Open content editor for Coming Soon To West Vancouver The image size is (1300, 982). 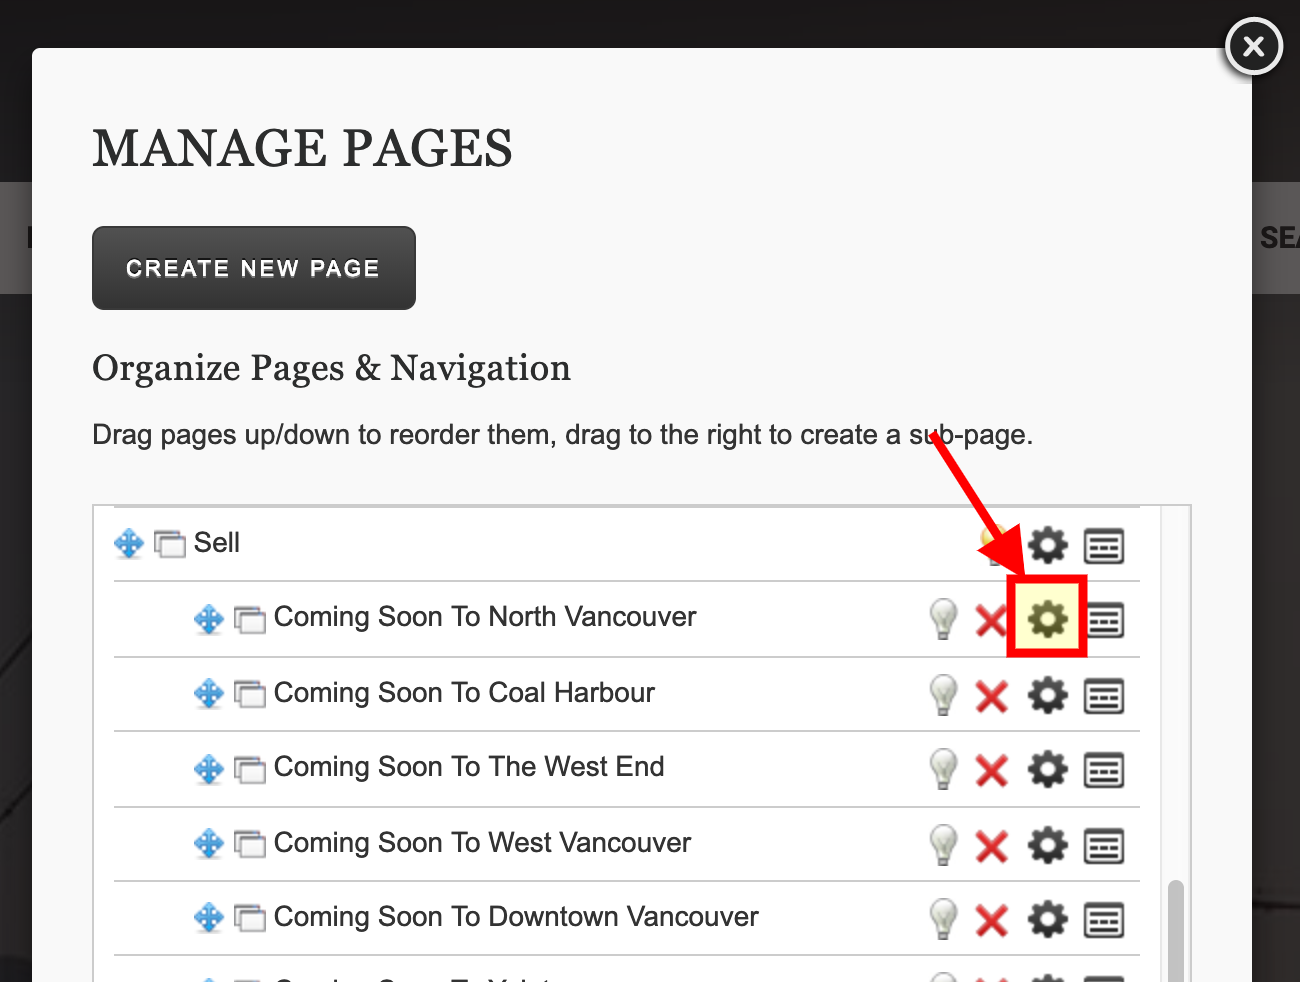coord(1104,846)
